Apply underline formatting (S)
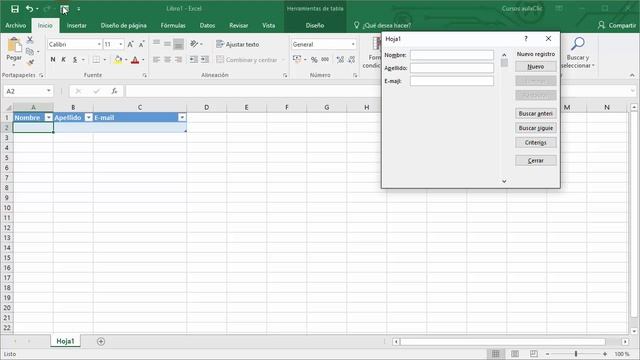 (x=75, y=60)
